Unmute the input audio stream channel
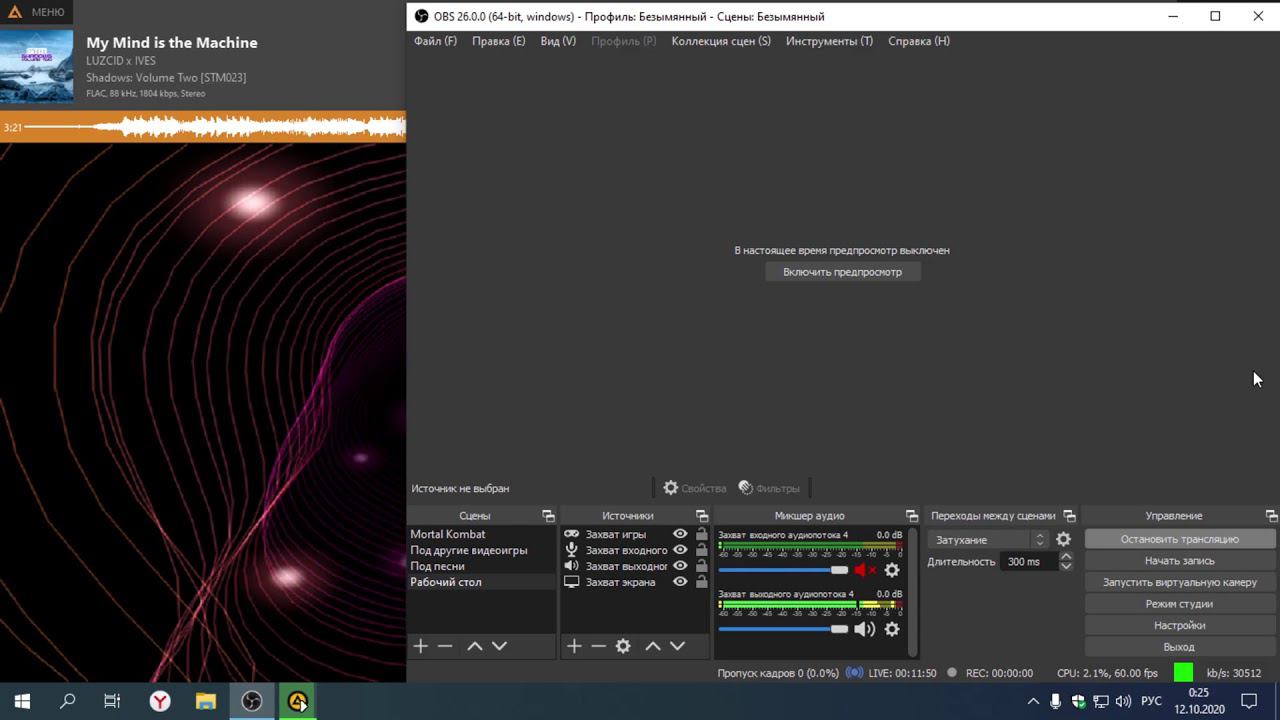 865,570
